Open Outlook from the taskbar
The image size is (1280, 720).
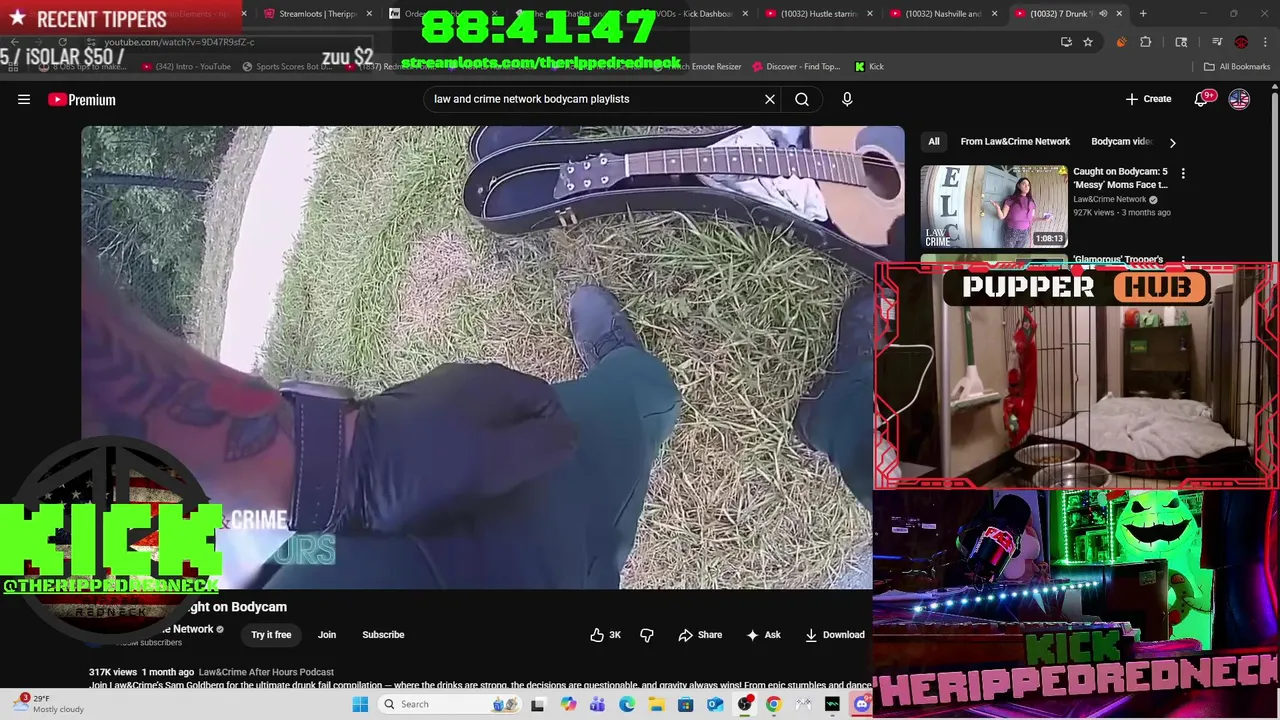coord(715,704)
